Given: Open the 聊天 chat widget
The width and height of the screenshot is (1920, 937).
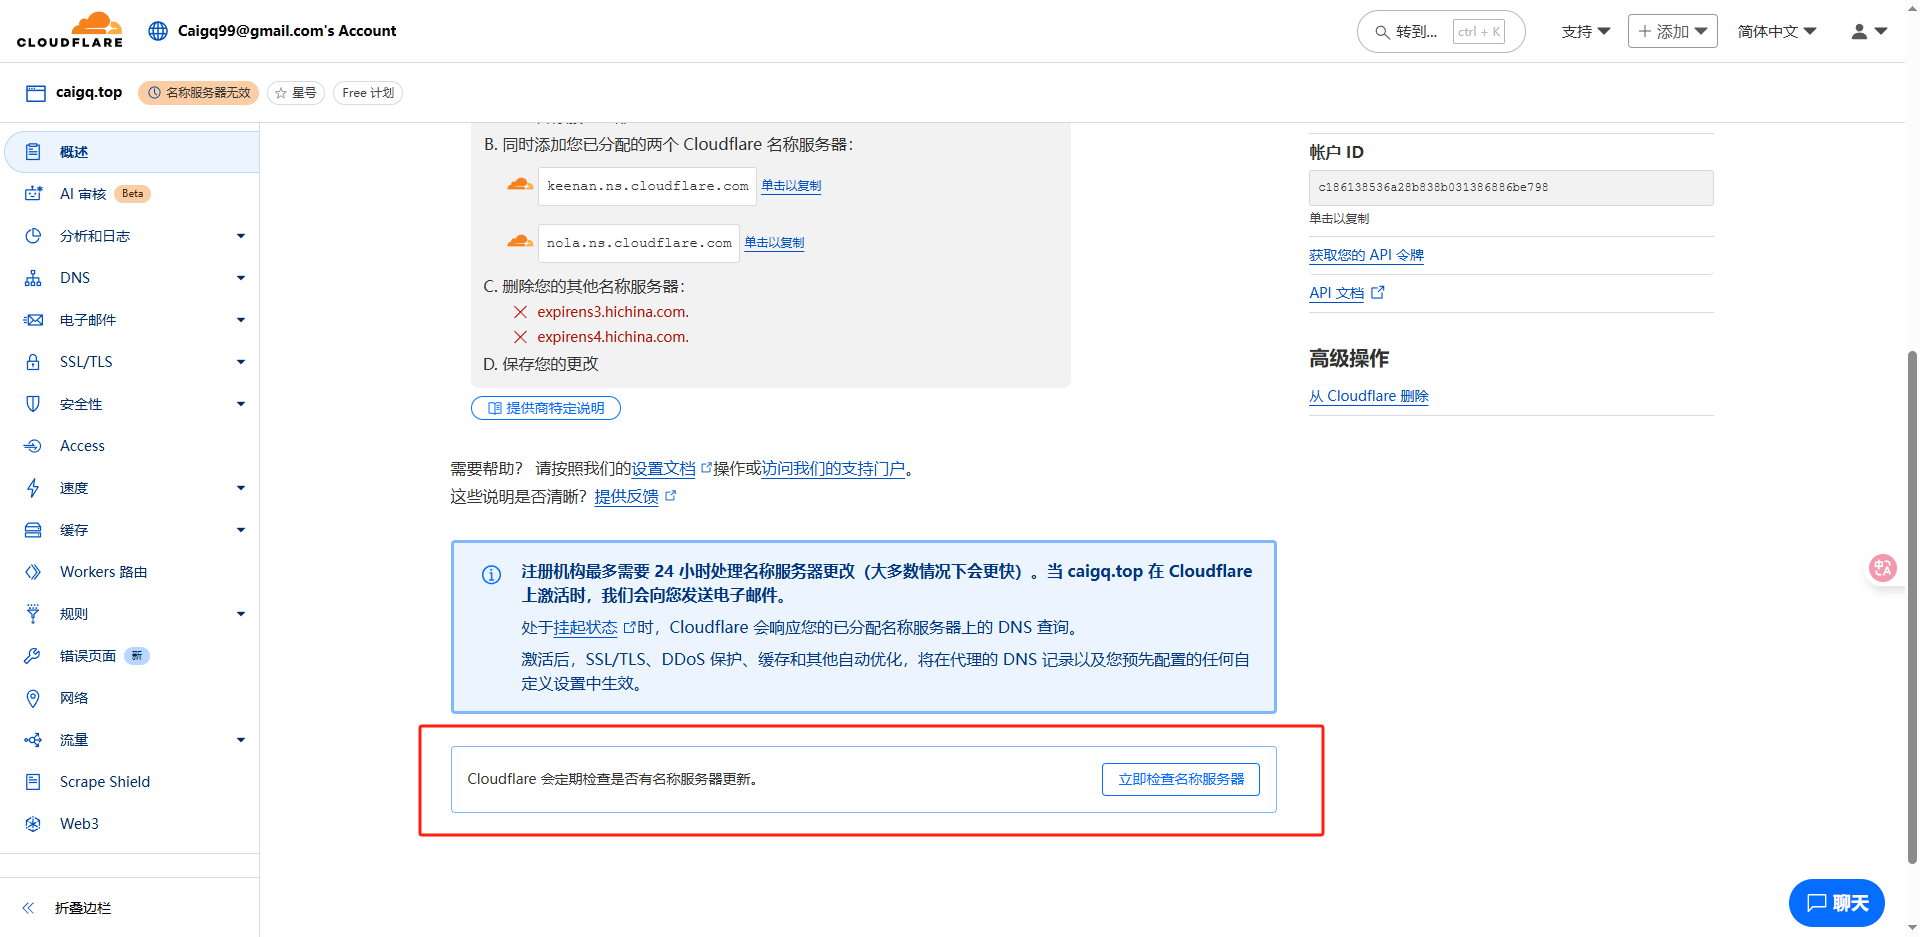Looking at the screenshot, I should tap(1836, 903).
